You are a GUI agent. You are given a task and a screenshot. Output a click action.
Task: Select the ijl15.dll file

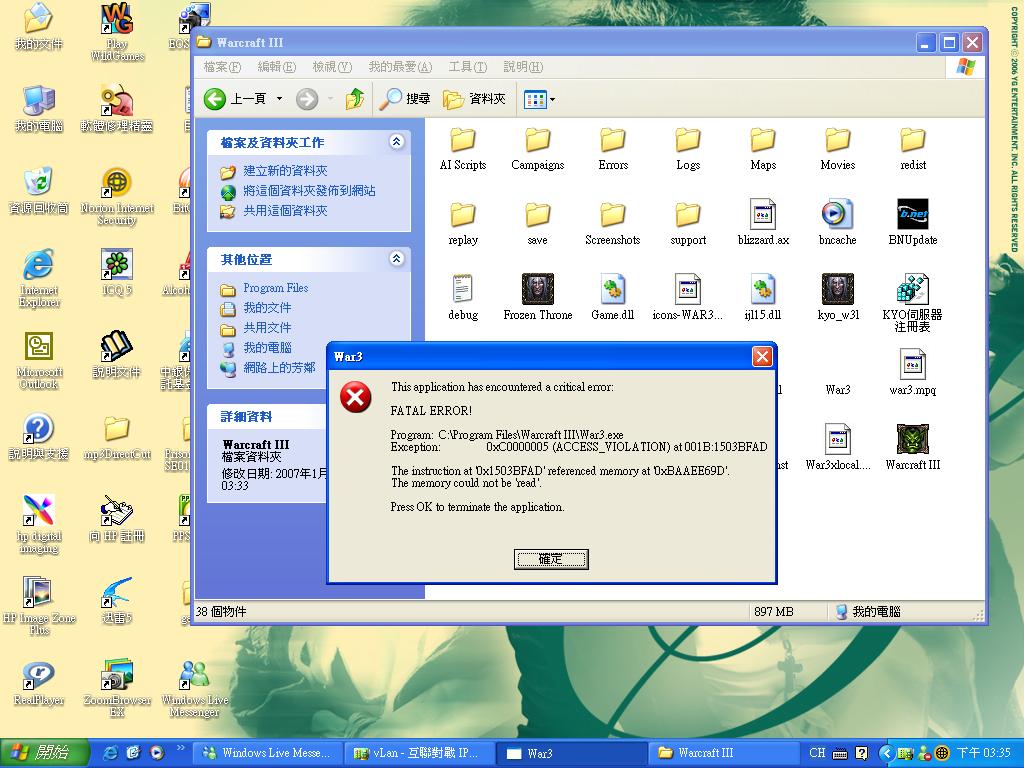point(763,298)
